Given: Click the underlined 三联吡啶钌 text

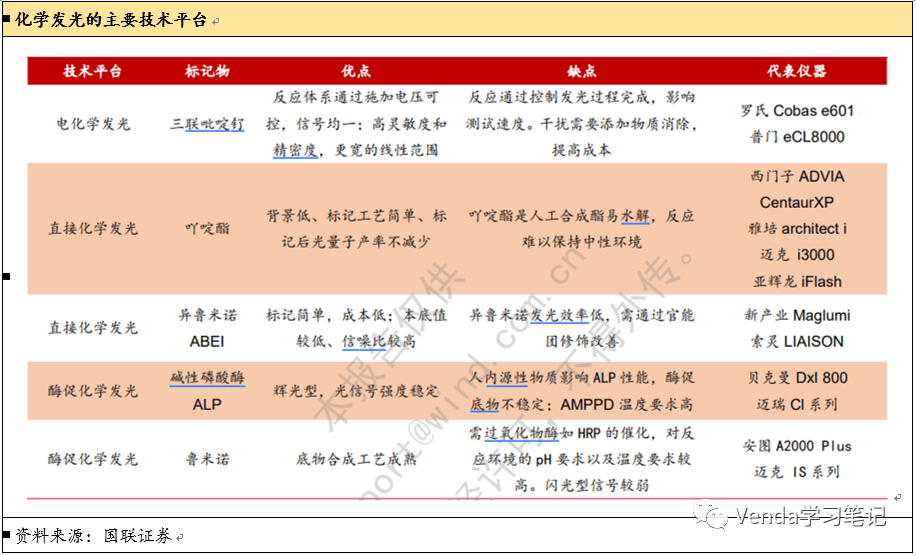Looking at the screenshot, I should coord(207,124).
